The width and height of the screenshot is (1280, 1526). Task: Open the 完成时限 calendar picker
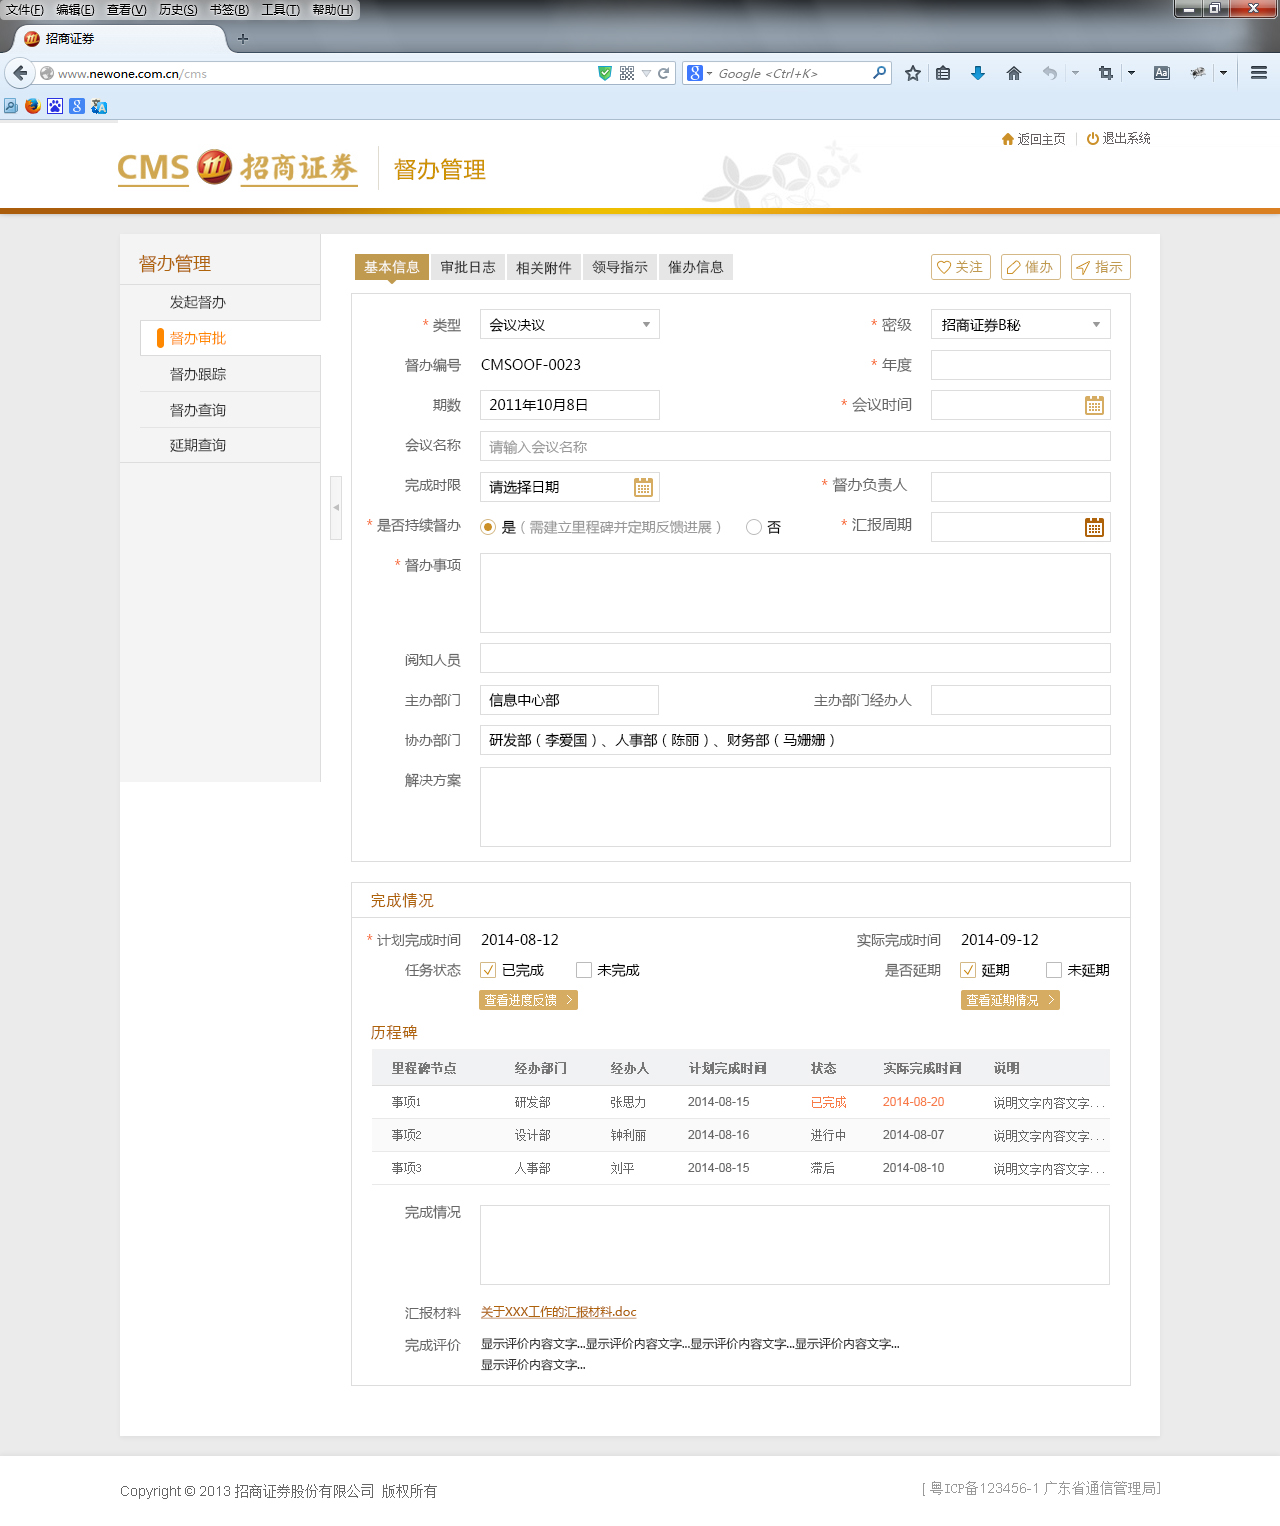tap(644, 487)
